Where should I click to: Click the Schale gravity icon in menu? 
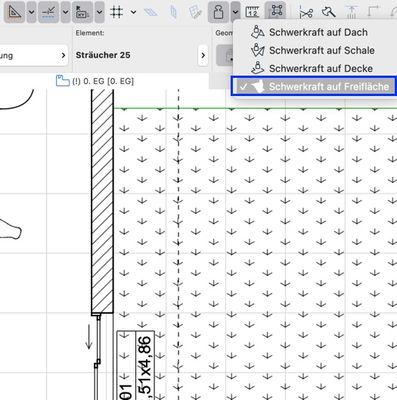(257, 50)
